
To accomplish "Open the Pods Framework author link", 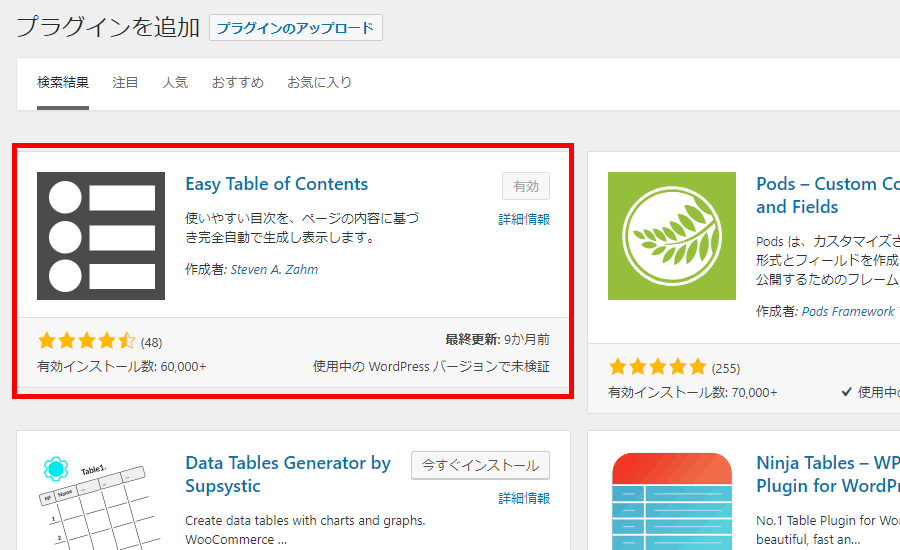I will coord(848,311).
